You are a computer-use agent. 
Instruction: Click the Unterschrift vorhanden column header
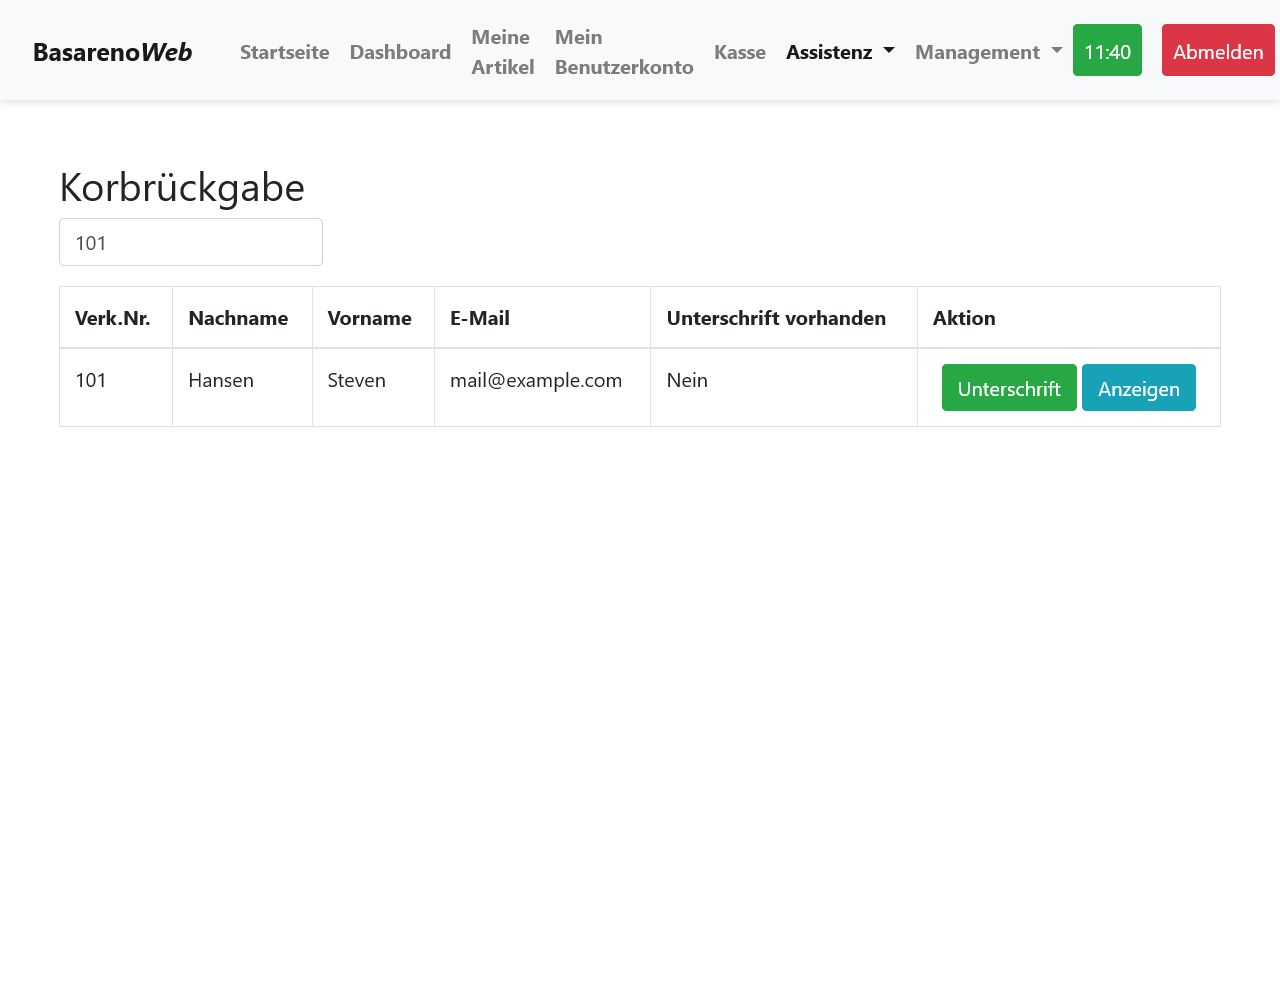tap(776, 318)
